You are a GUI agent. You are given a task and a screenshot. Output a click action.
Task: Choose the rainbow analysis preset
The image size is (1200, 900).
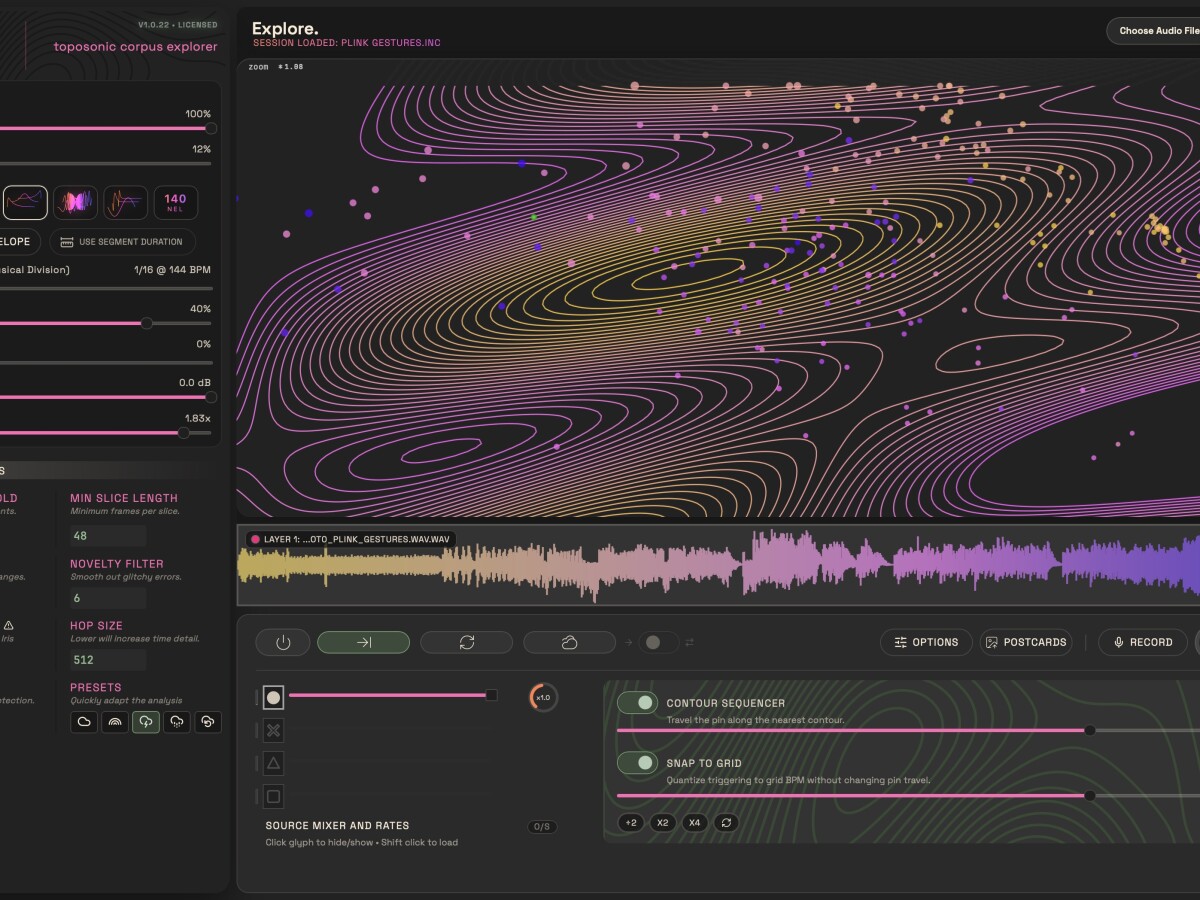[x=115, y=722]
